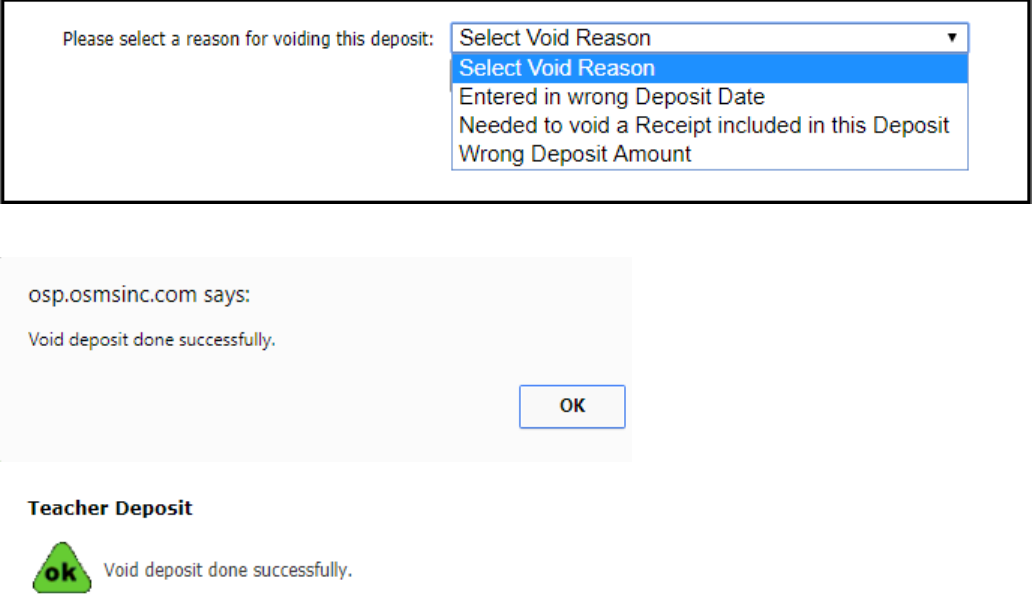Click the Teacher Deposit heading

(x=110, y=508)
